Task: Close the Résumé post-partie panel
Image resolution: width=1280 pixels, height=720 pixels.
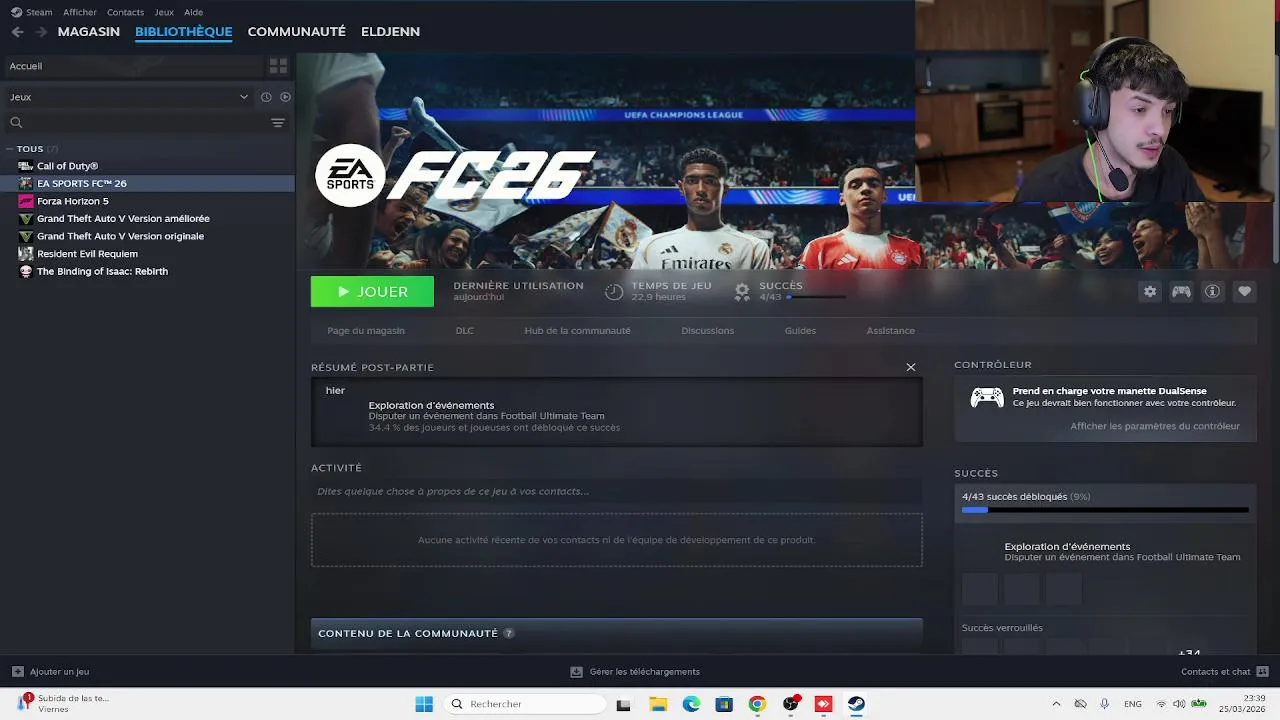Action: pos(911,367)
